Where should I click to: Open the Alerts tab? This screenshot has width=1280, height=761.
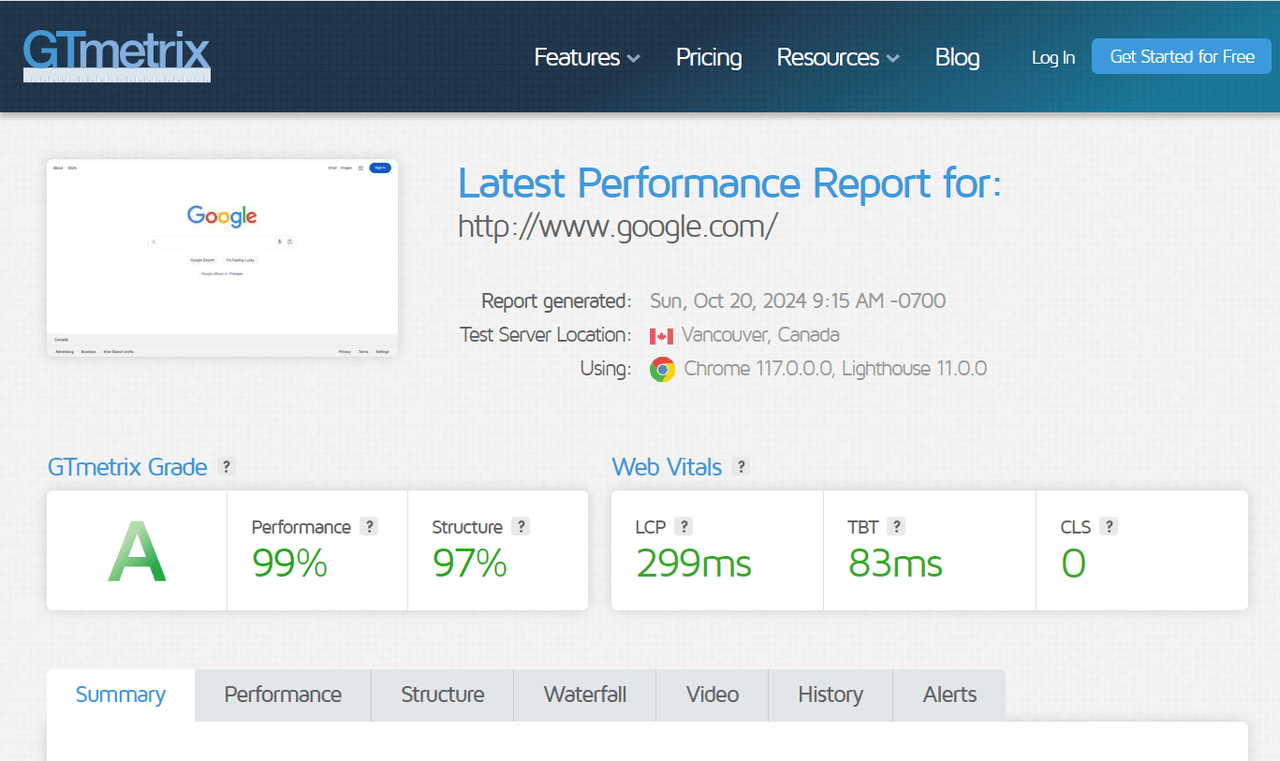coord(950,695)
